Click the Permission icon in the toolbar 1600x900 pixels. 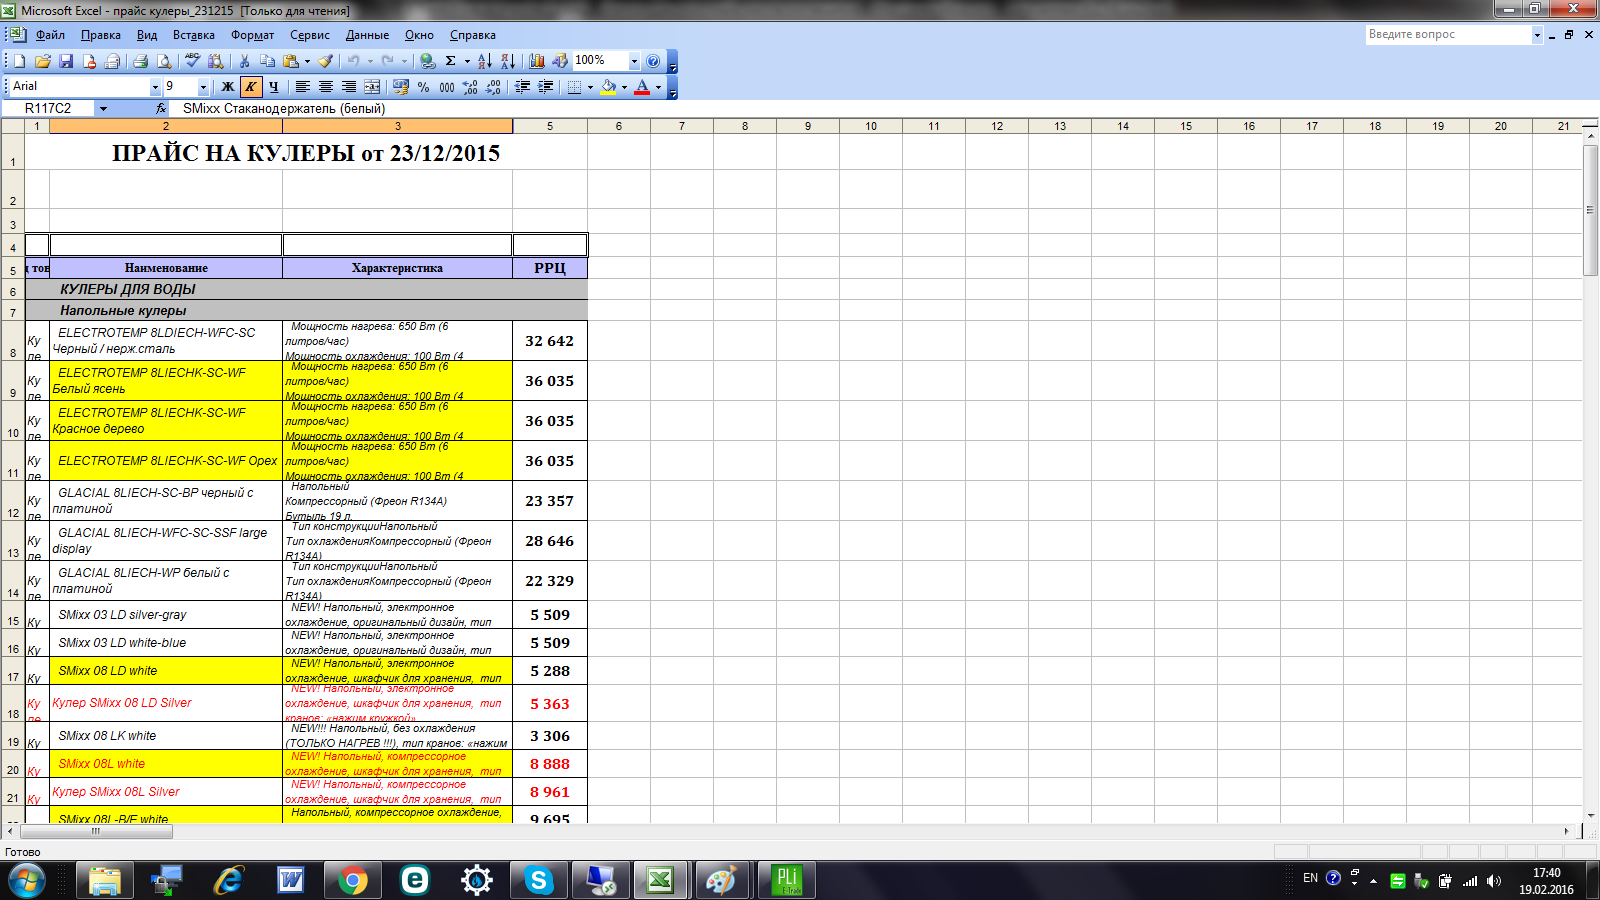[x=89, y=61]
